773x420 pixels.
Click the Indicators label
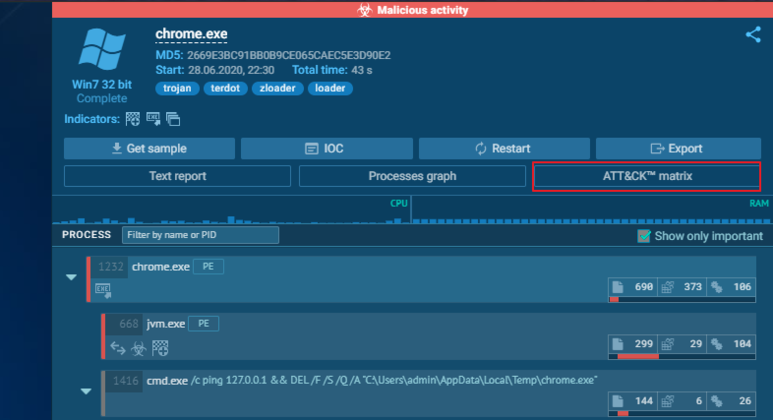click(x=92, y=119)
